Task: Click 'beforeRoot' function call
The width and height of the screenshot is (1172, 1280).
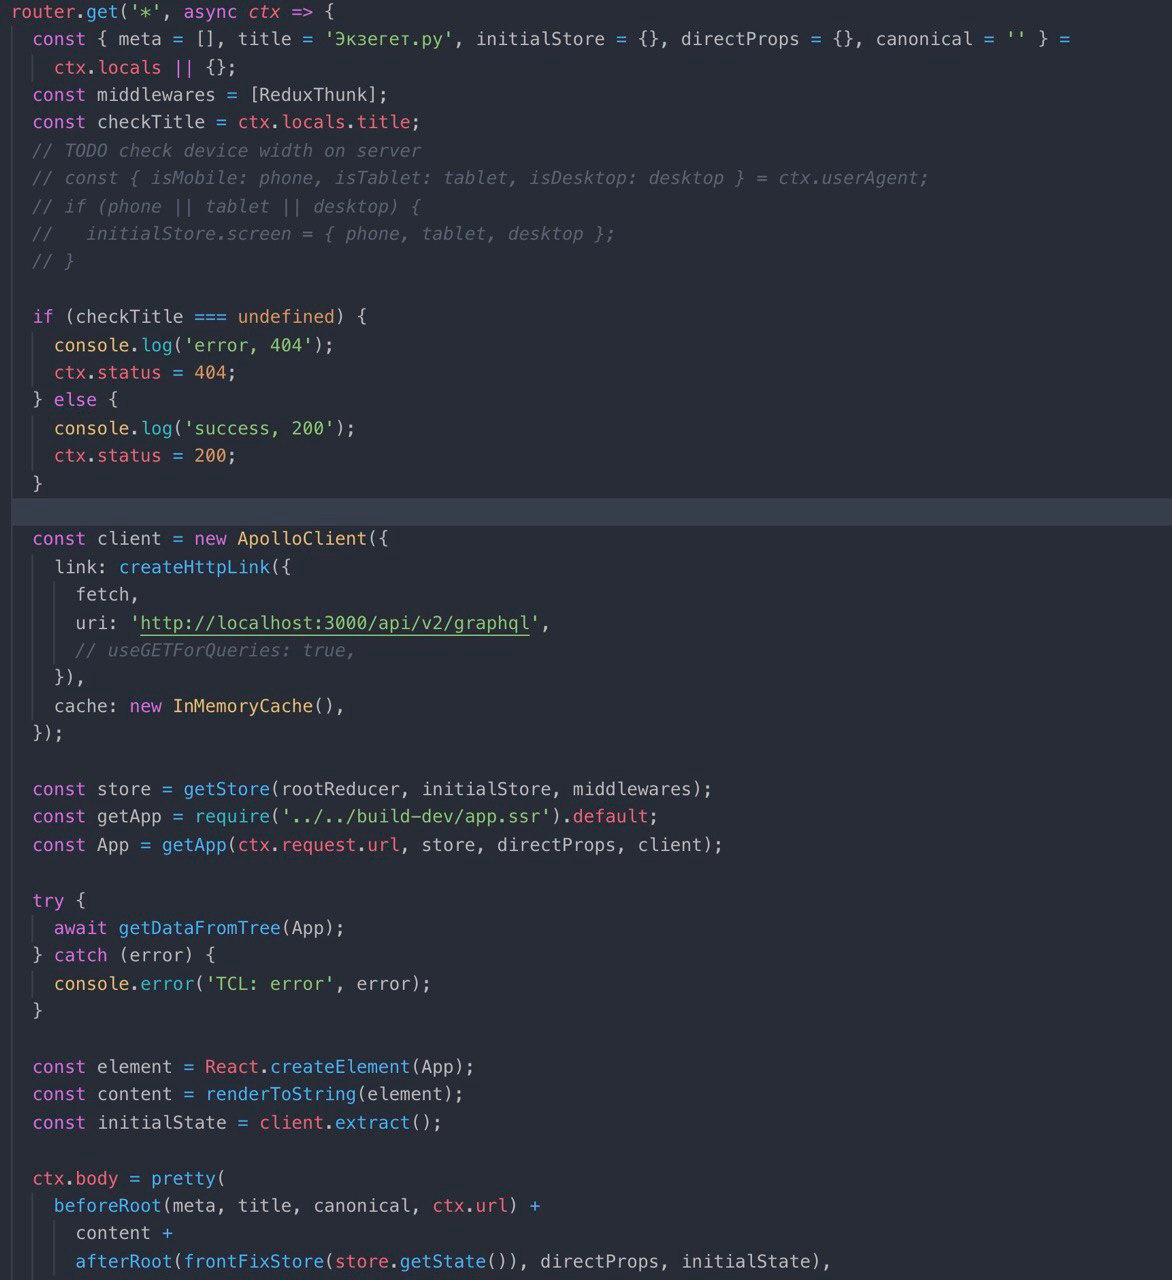Action: 108,1206
